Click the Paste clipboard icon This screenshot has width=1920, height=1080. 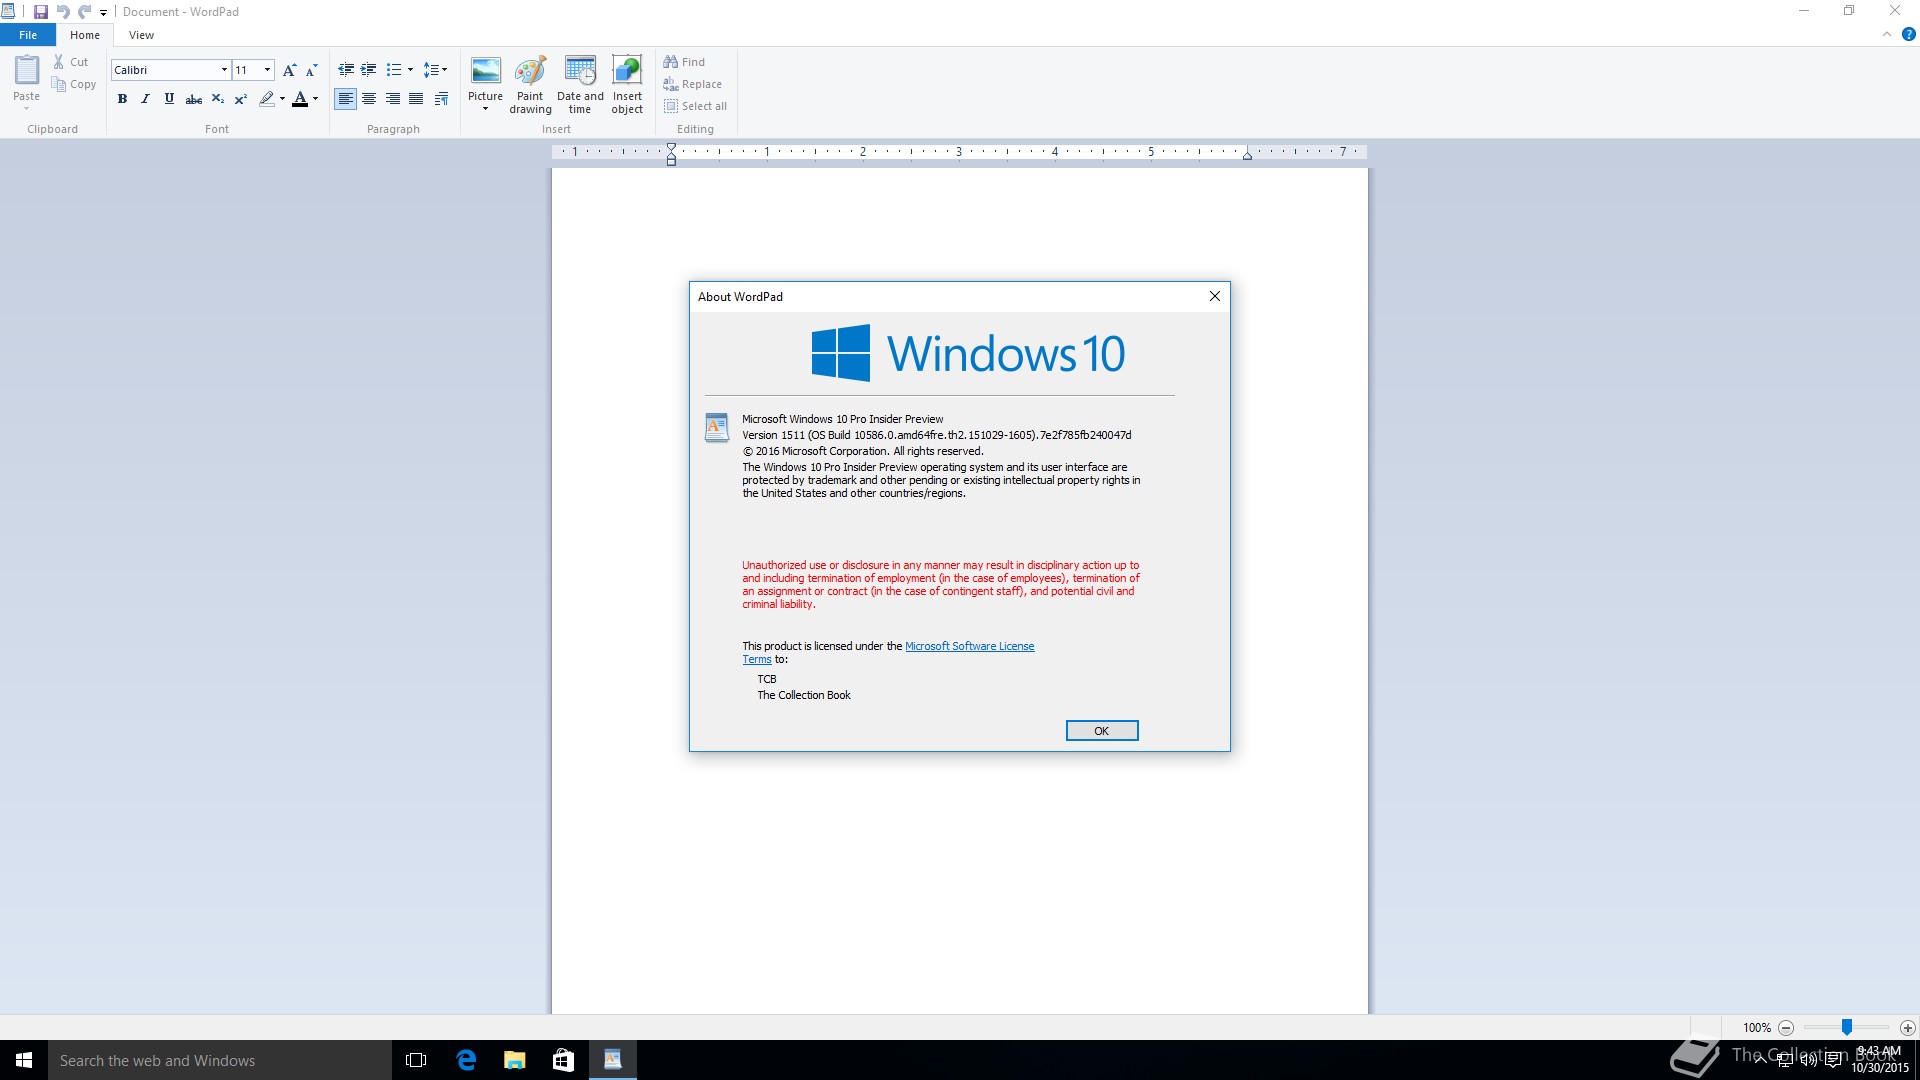point(26,70)
